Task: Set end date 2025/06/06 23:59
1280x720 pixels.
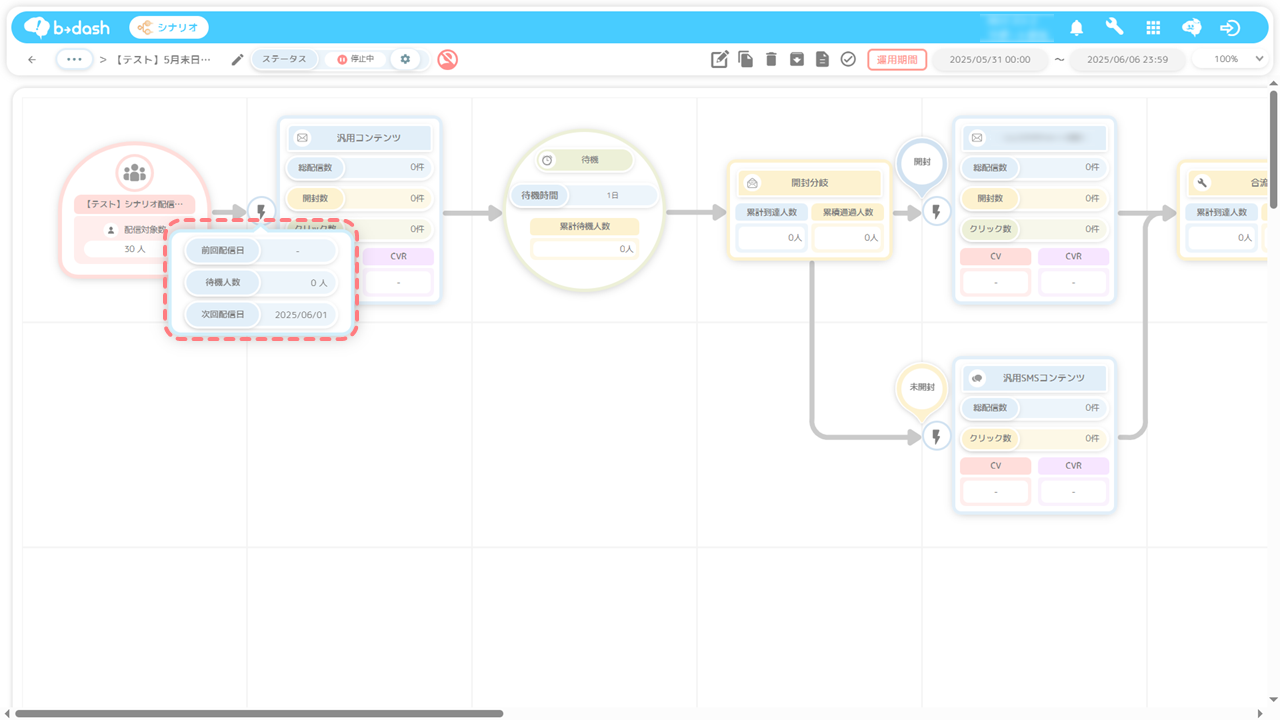Action: (x=1127, y=60)
